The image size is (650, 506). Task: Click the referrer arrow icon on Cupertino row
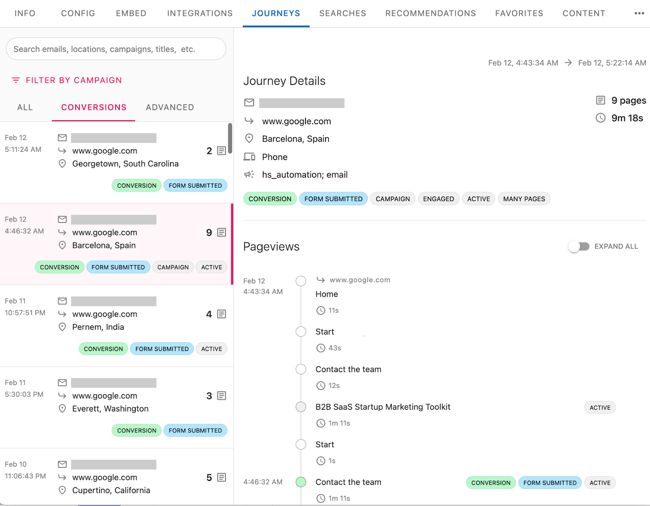pos(62,477)
